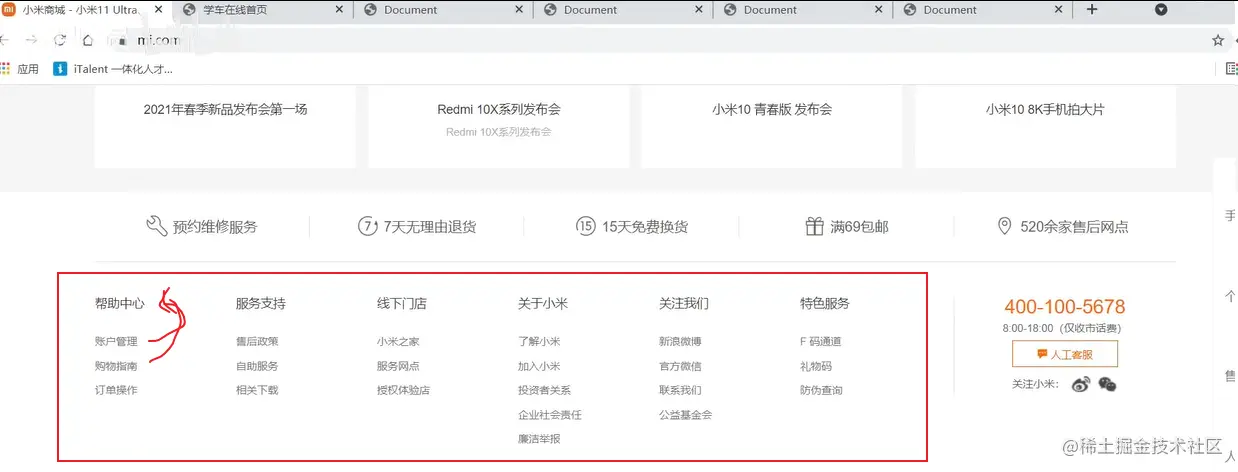Open the 授权体验店 link
This screenshot has width=1238, height=472.
403,390
